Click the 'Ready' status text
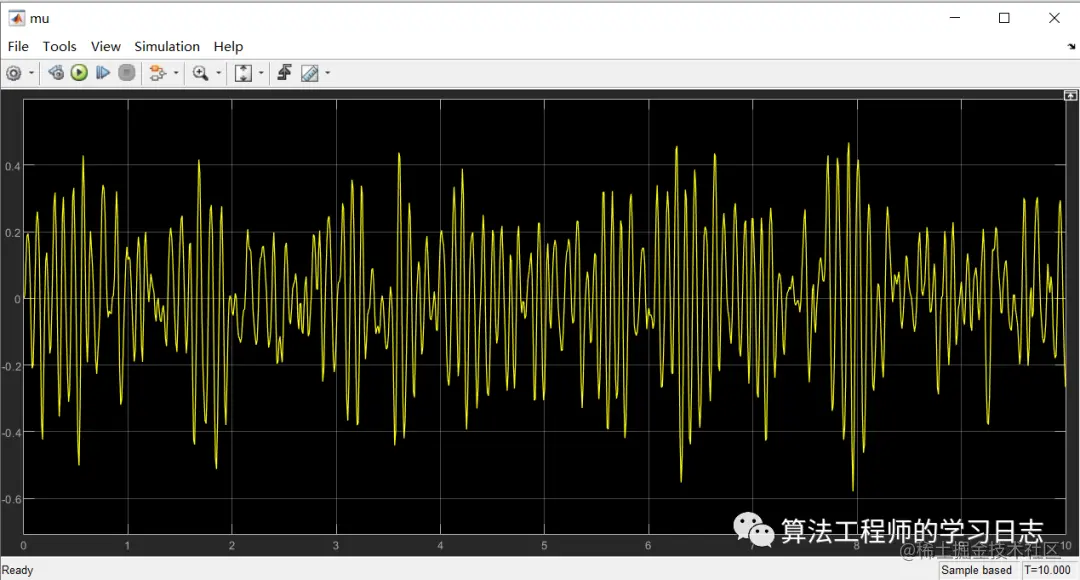Image resolution: width=1080 pixels, height=580 pixels. (x=17, y=570)
